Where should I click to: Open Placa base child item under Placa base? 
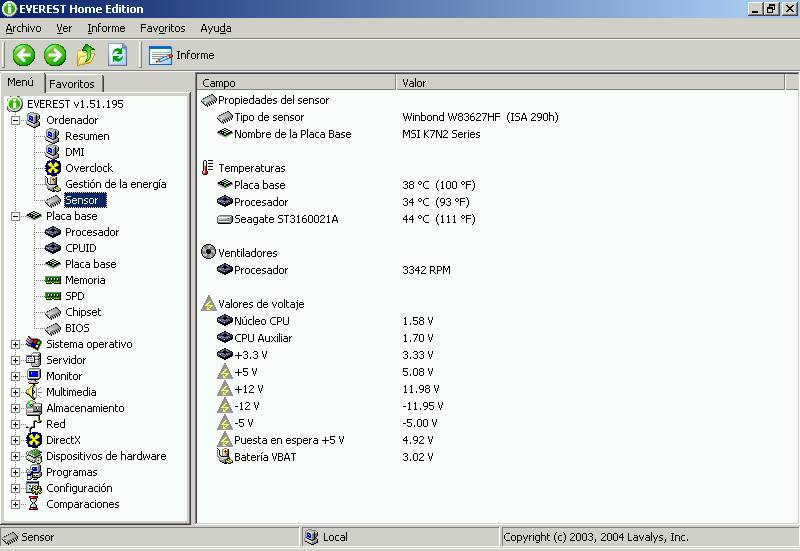[x=90, y=264]
